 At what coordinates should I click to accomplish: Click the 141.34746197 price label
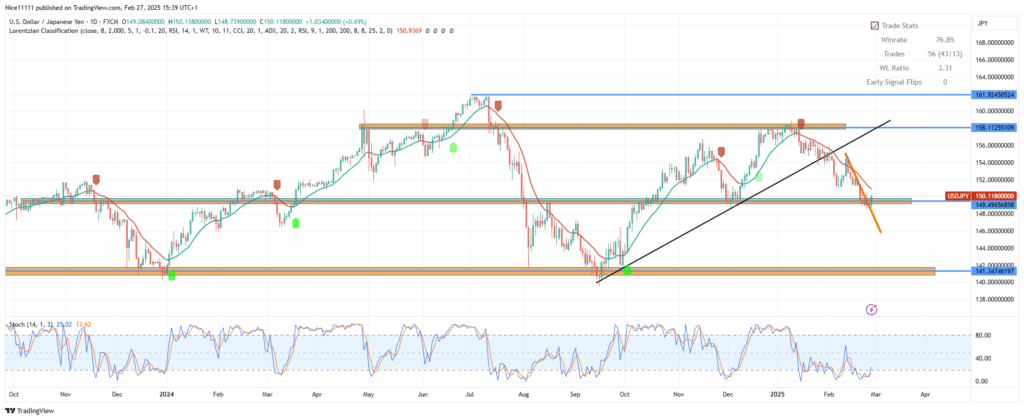tap(995, 270)
